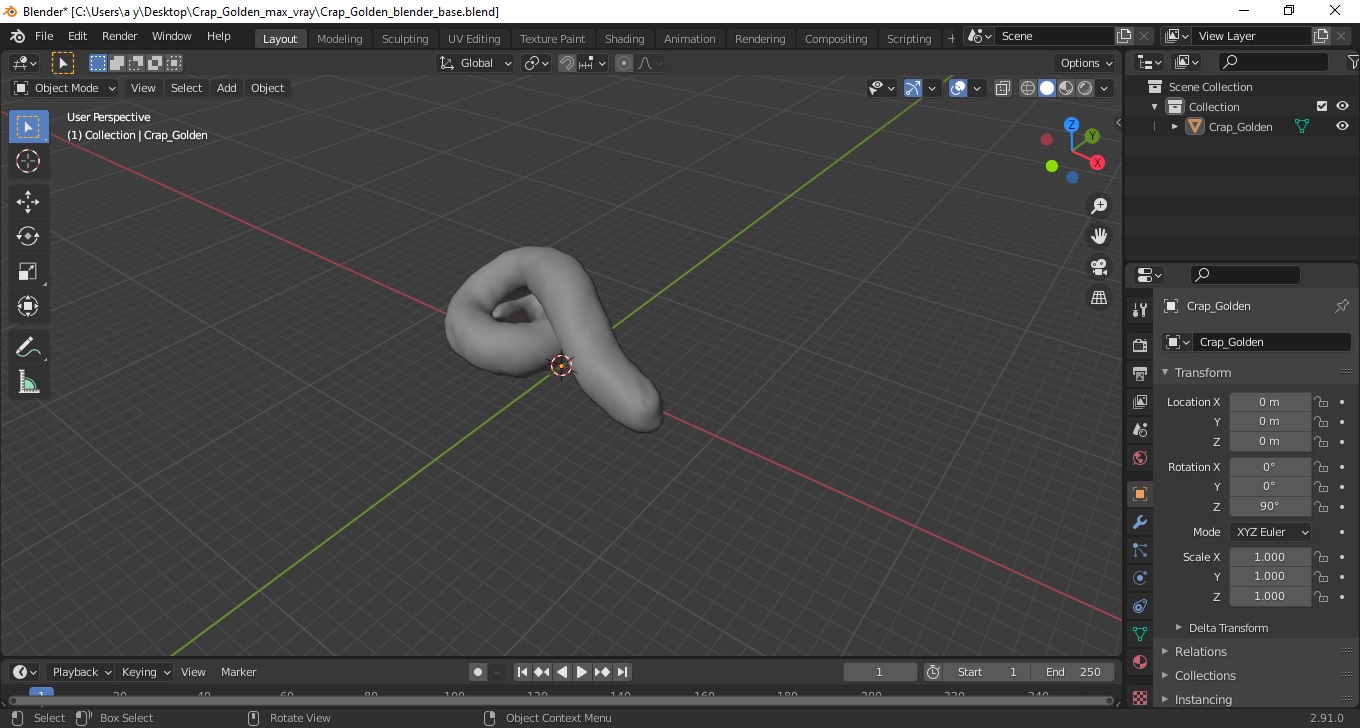Select the Measure tool
This screenshot has width=1360, height=728.
coord(28,382)
